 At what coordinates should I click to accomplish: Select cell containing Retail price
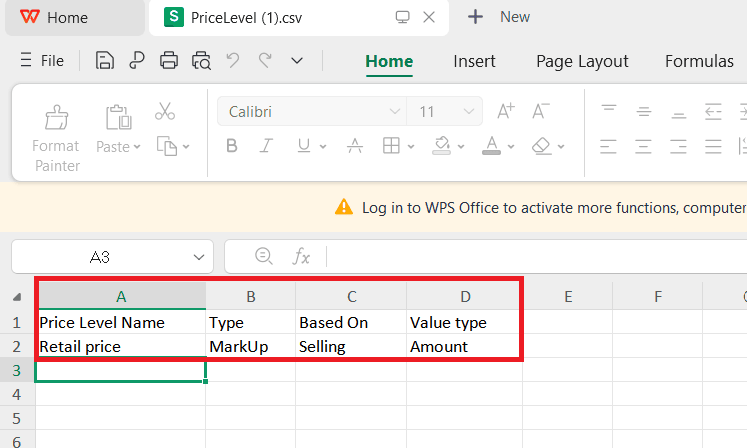pos(120,346)
